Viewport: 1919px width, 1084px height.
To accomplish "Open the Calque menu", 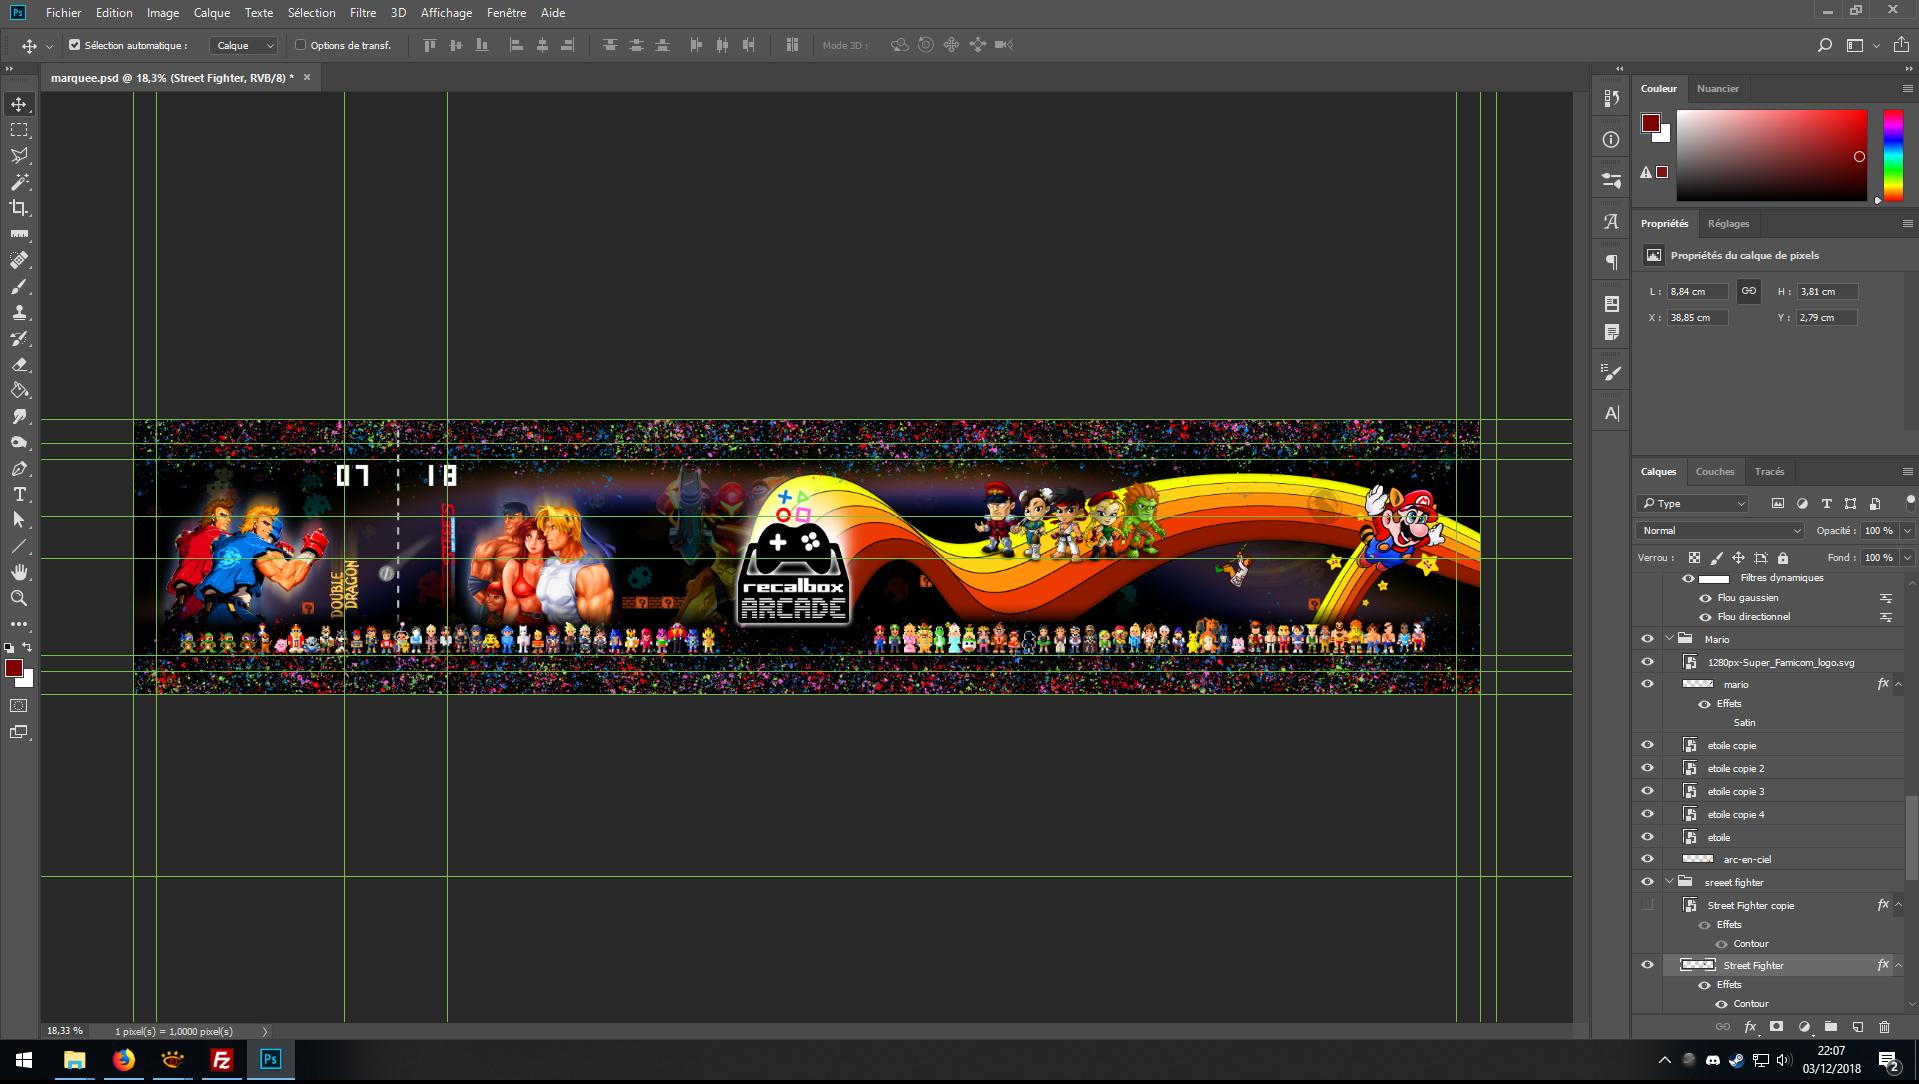I will pyautogui.click(x=211, y=13).
